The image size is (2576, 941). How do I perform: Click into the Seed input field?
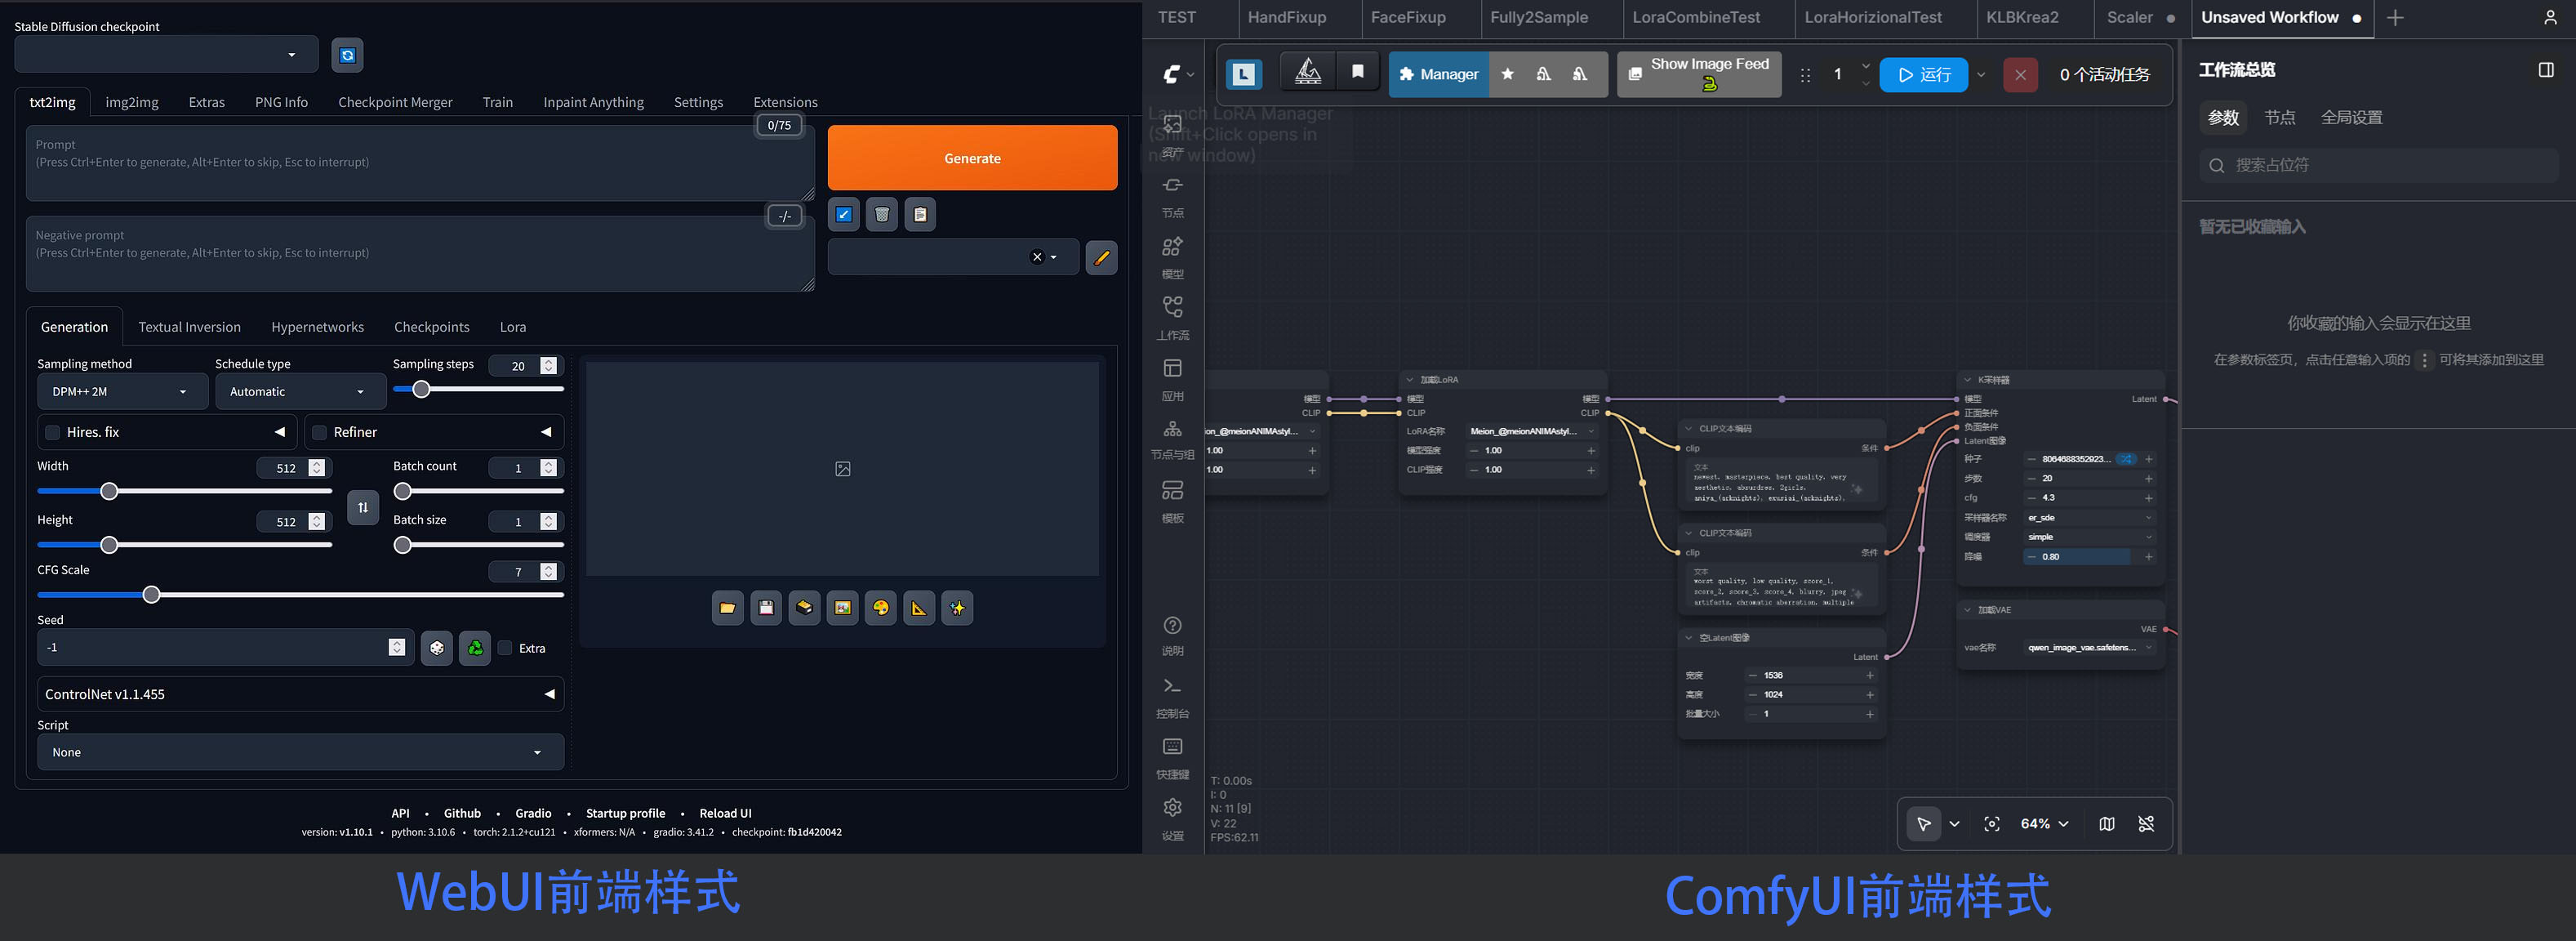coord(212,648)
